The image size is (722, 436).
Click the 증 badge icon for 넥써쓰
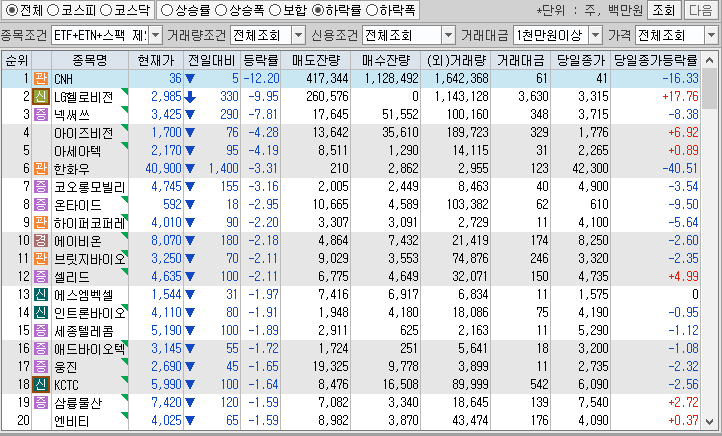click(41, 114)
